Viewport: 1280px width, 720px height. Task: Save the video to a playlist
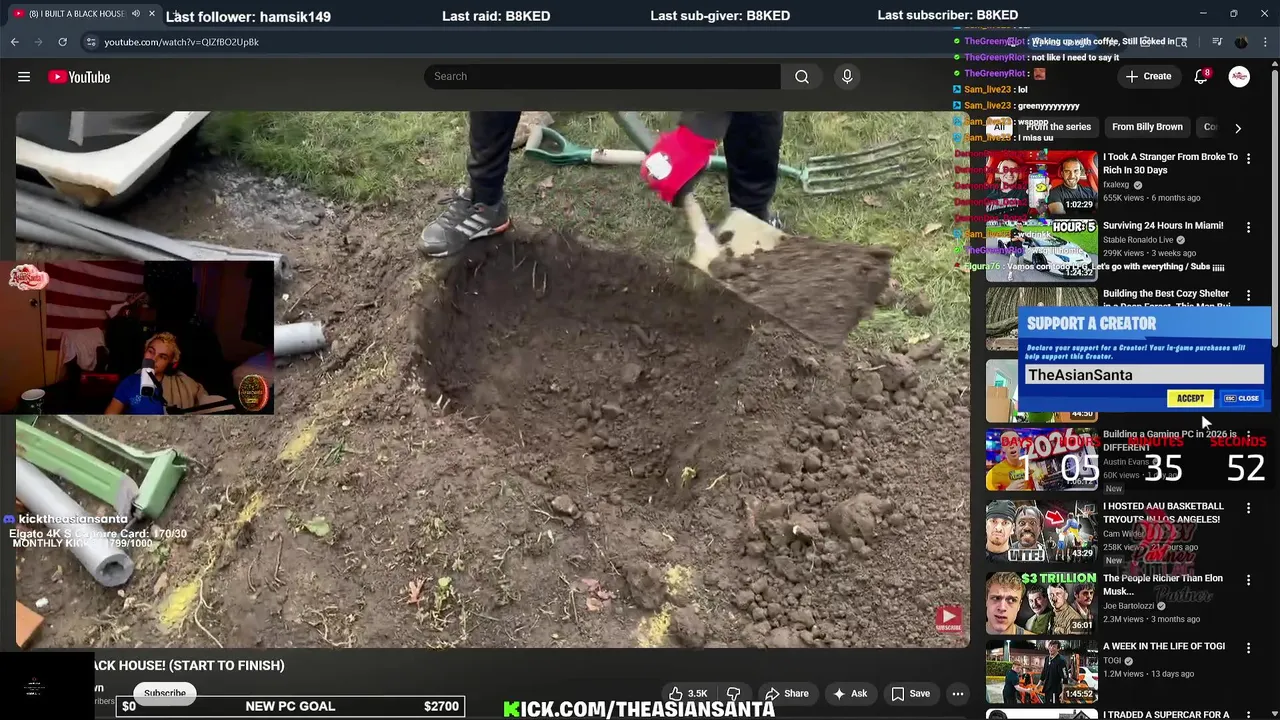[x=911, y=693]
